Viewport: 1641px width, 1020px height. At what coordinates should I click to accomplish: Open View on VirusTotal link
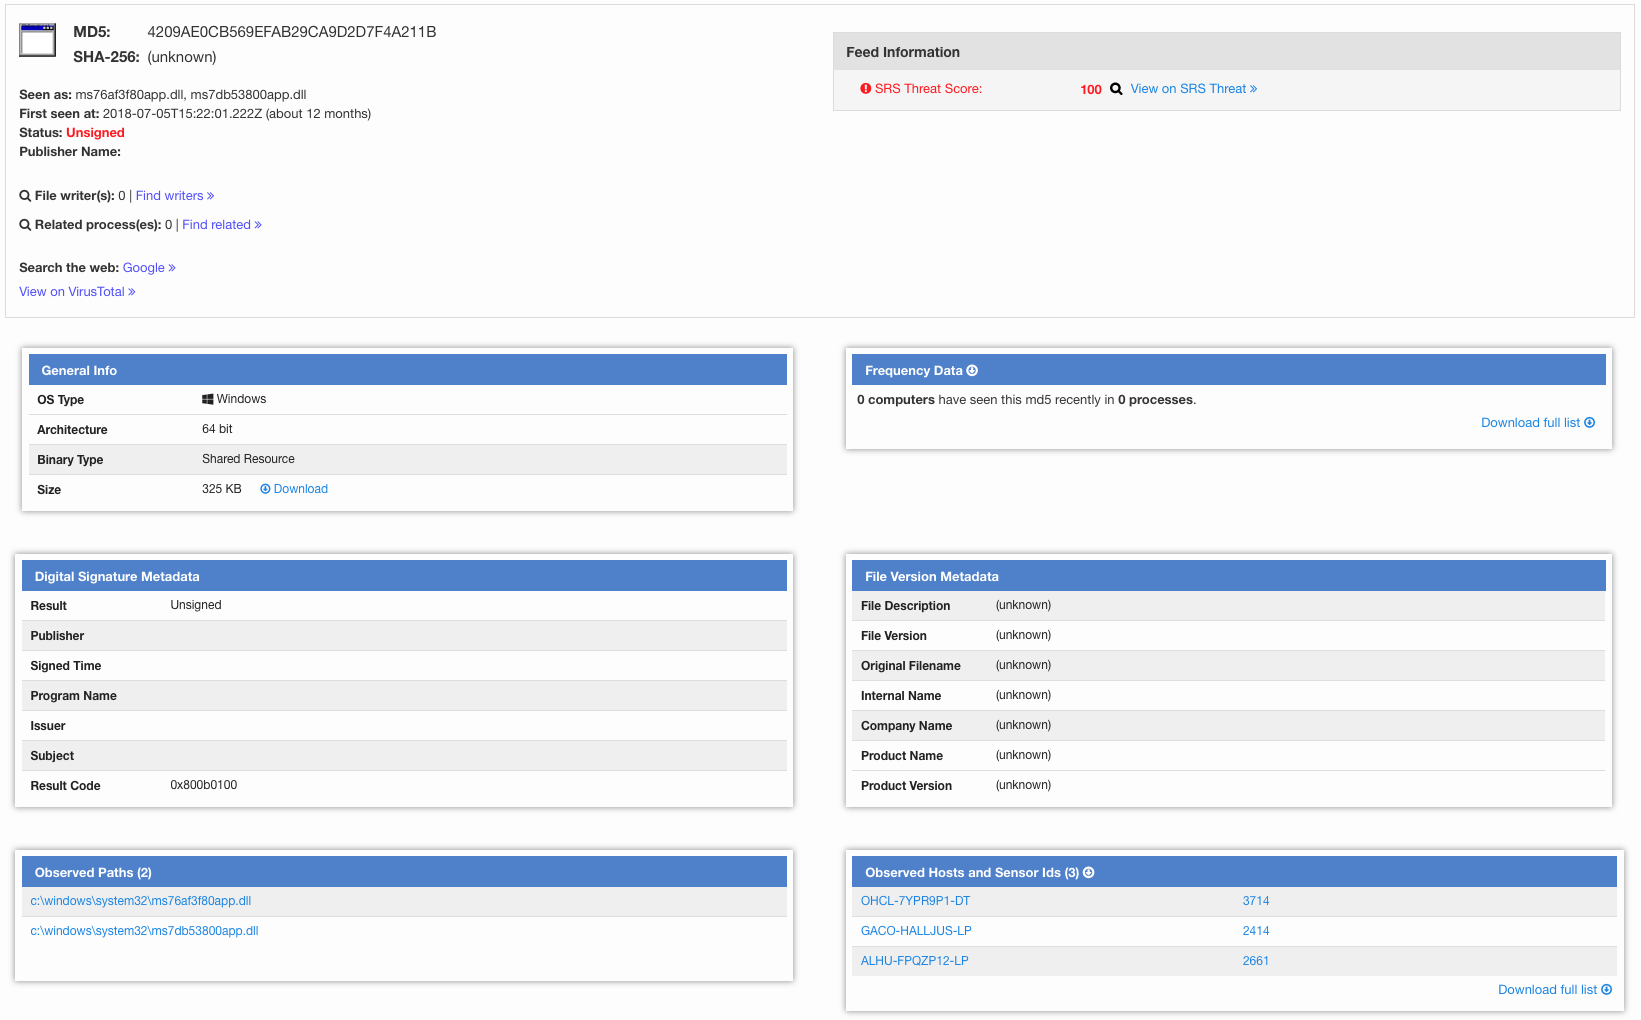77,292
